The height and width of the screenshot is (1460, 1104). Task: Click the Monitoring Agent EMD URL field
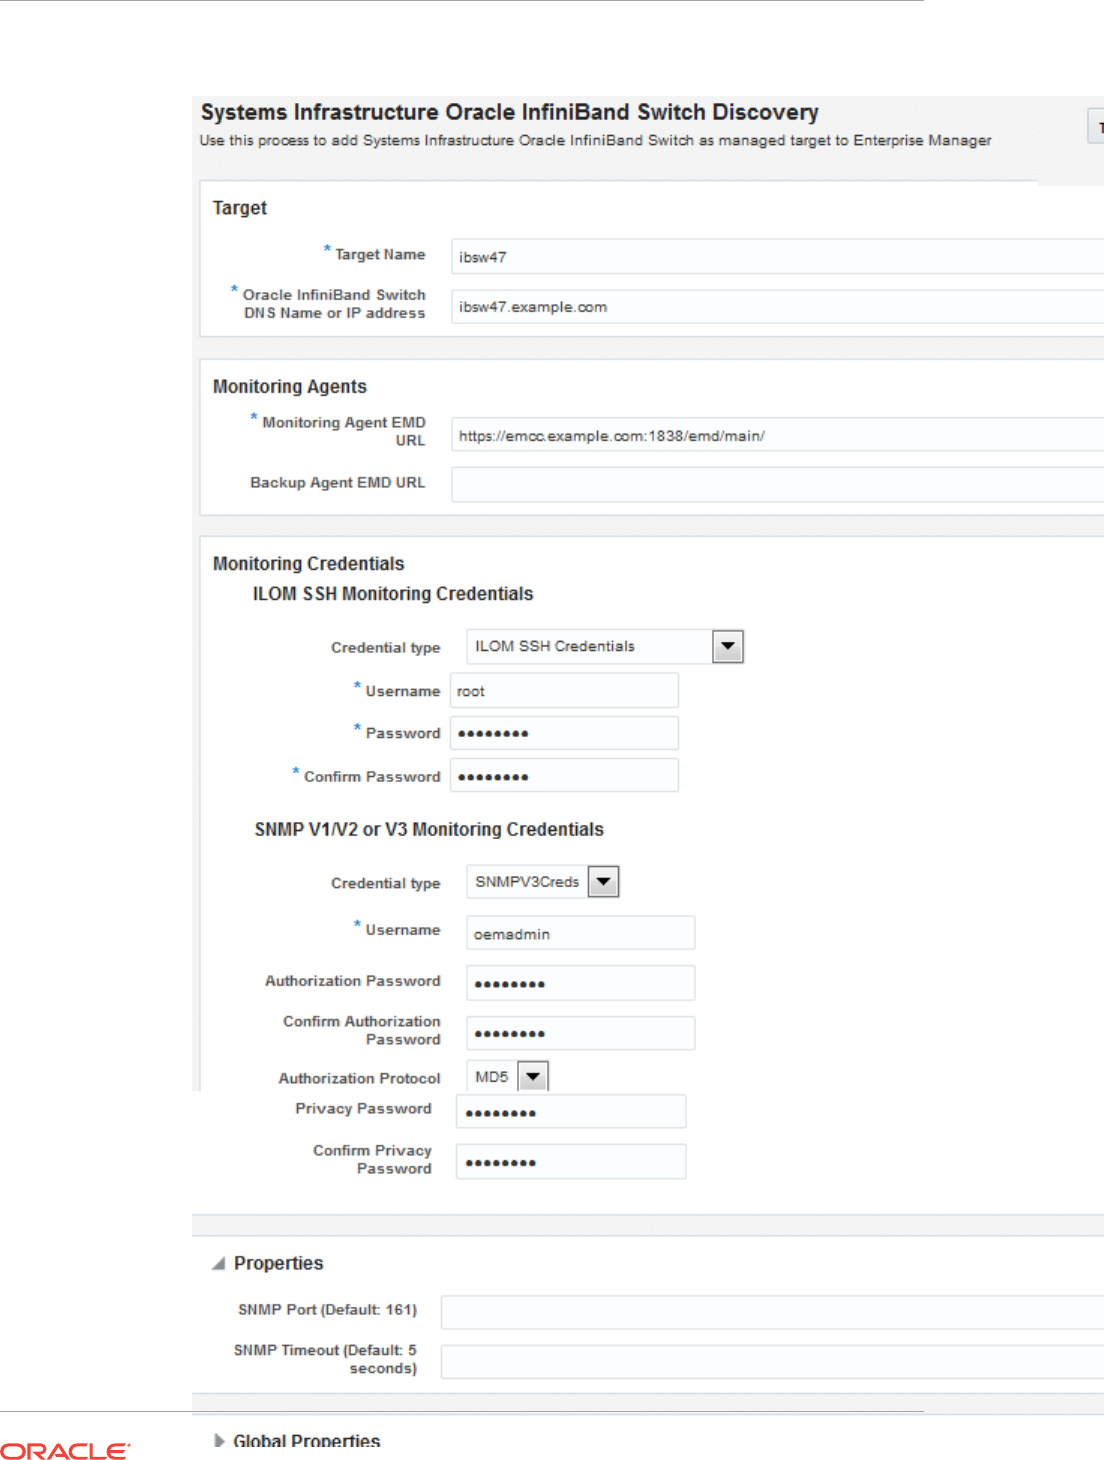coord(776,436)
